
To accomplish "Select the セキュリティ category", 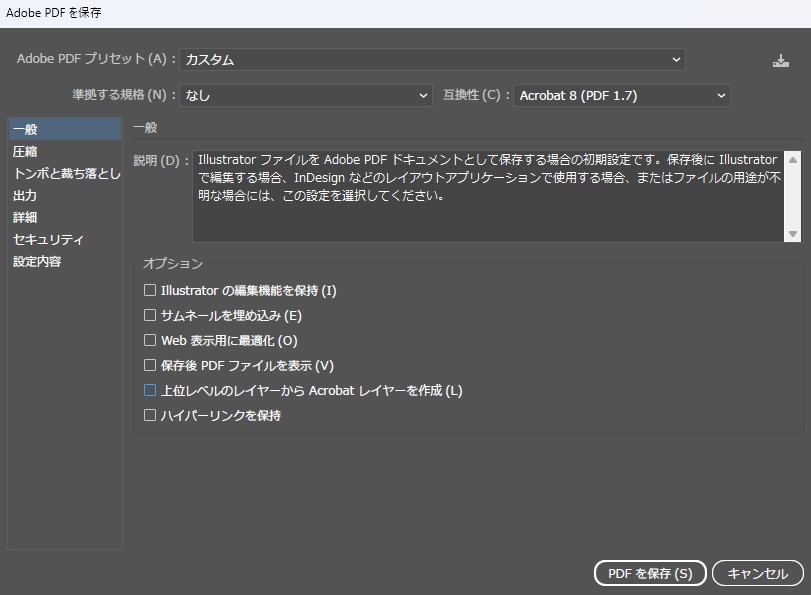I will pos(65,240).
